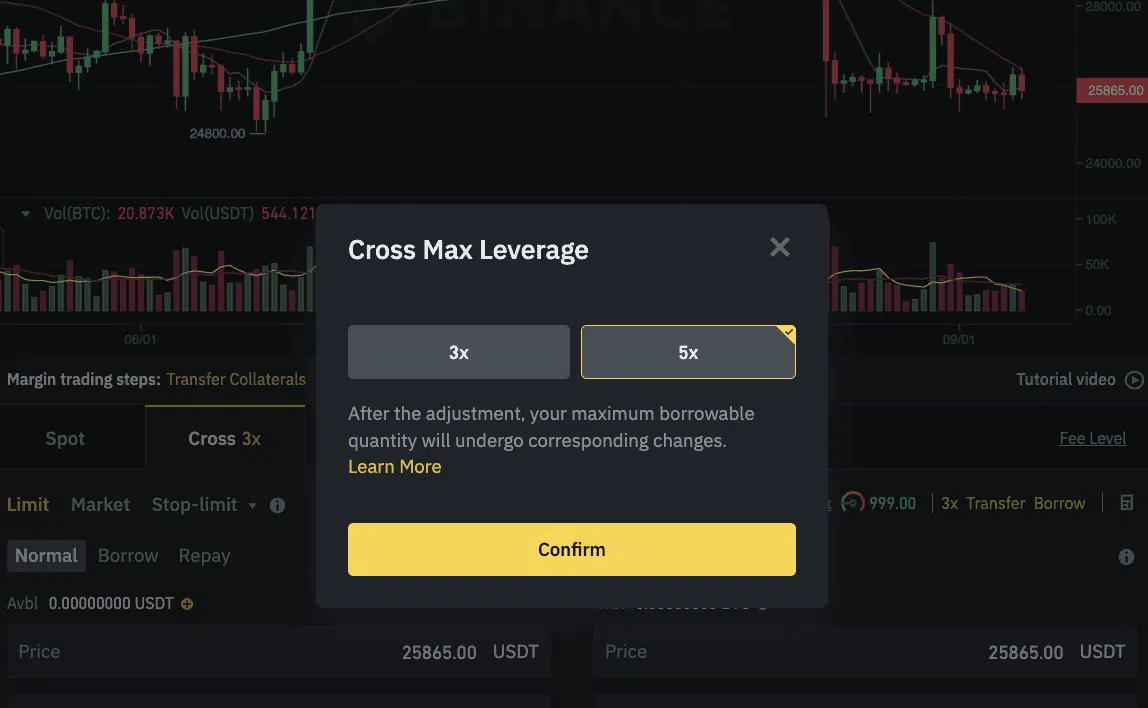Switch to the Spot tab
This screenshot has width=1148, height=708.
click(x=65, y=439)
